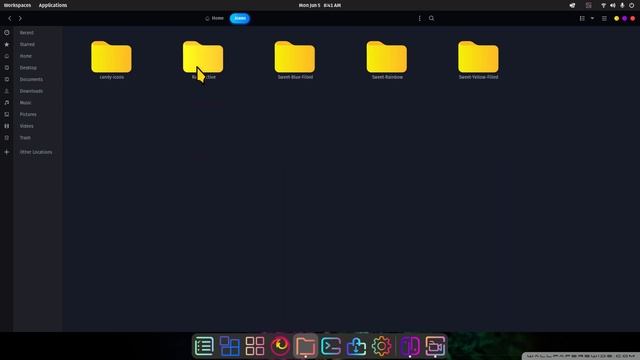This screenshot has width=640, height=360.
Task: Launch the terminal from the dock
Action: click(331, 346)
